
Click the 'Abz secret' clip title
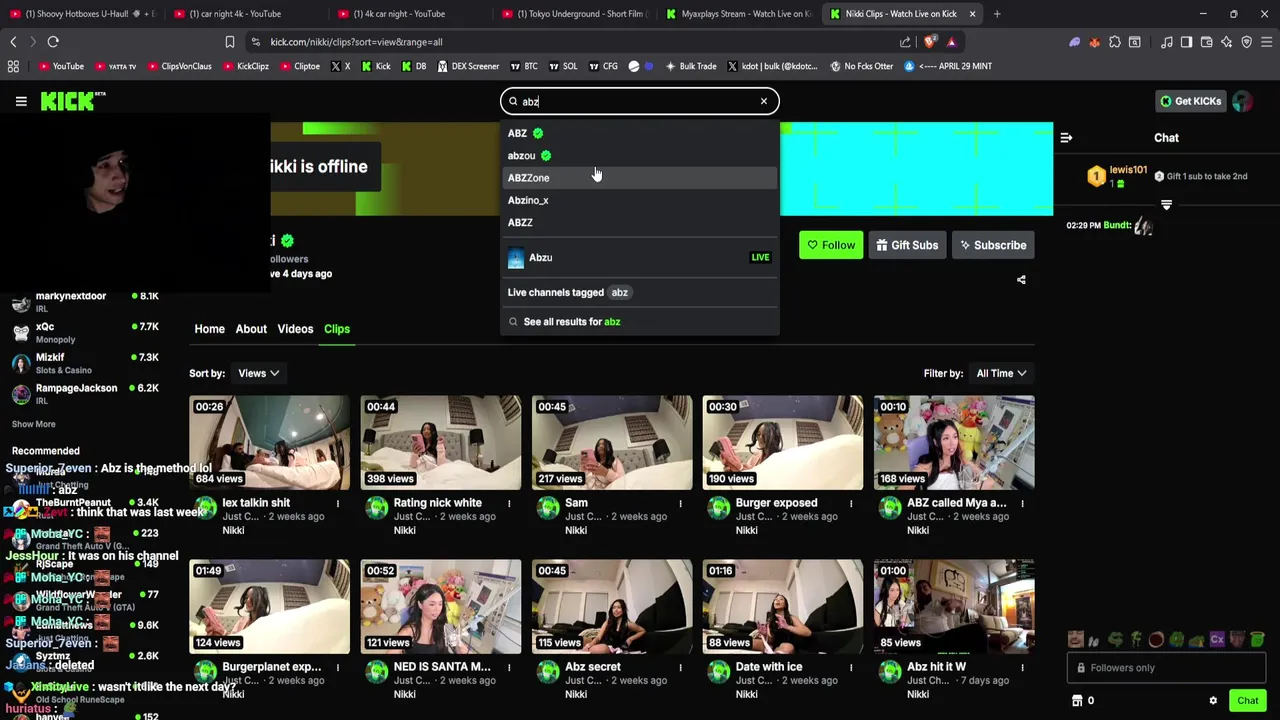(592, 667)
